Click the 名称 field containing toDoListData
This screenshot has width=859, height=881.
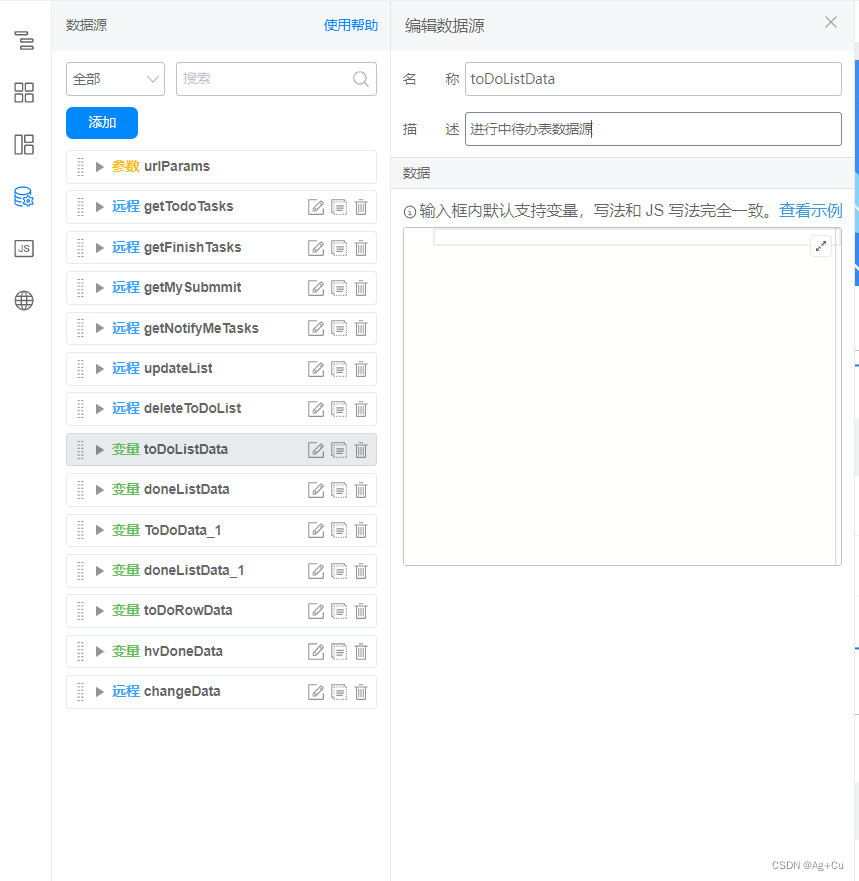point(653,79)
